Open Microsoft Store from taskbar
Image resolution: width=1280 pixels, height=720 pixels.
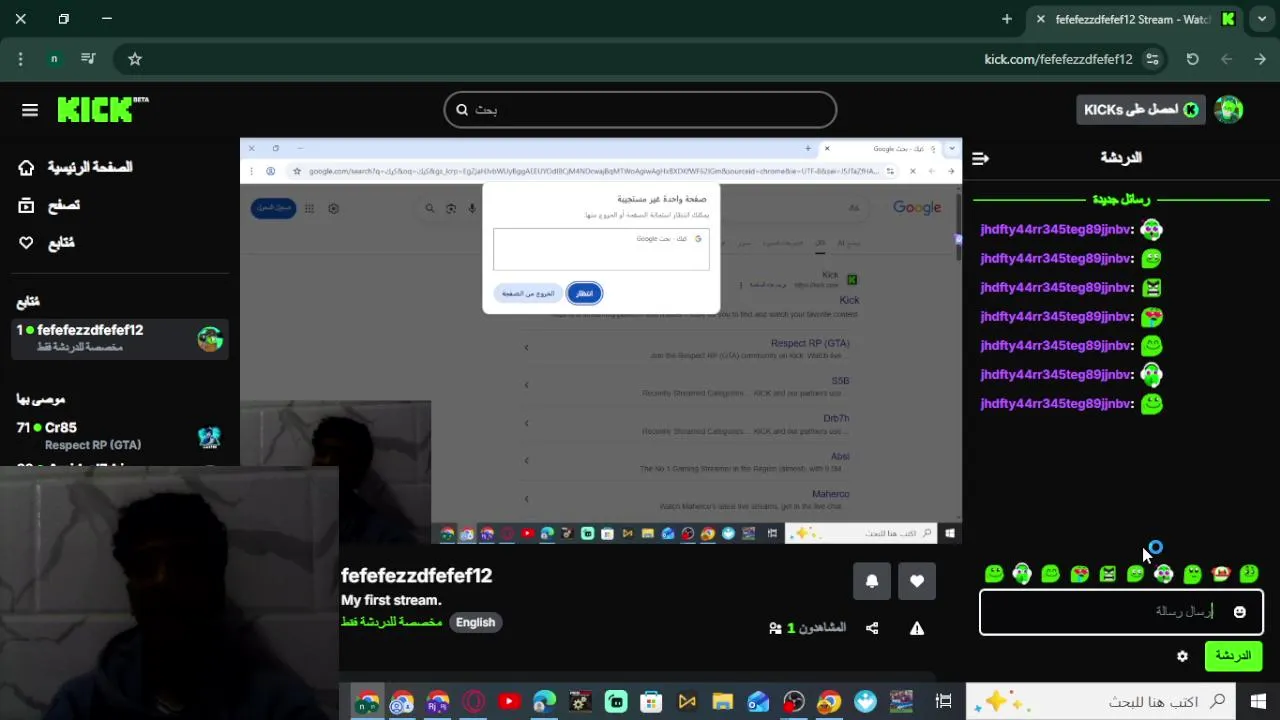coord(651,702)
